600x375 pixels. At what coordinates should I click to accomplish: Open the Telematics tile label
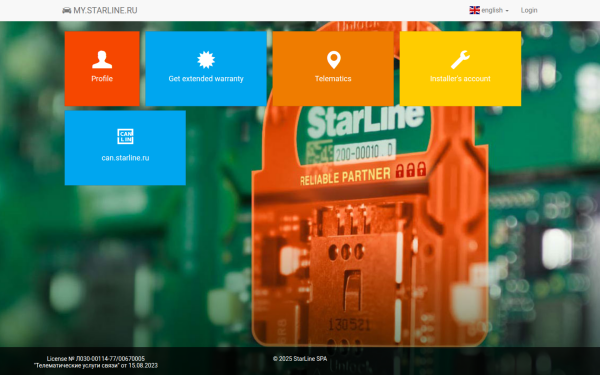click(333, 78)
